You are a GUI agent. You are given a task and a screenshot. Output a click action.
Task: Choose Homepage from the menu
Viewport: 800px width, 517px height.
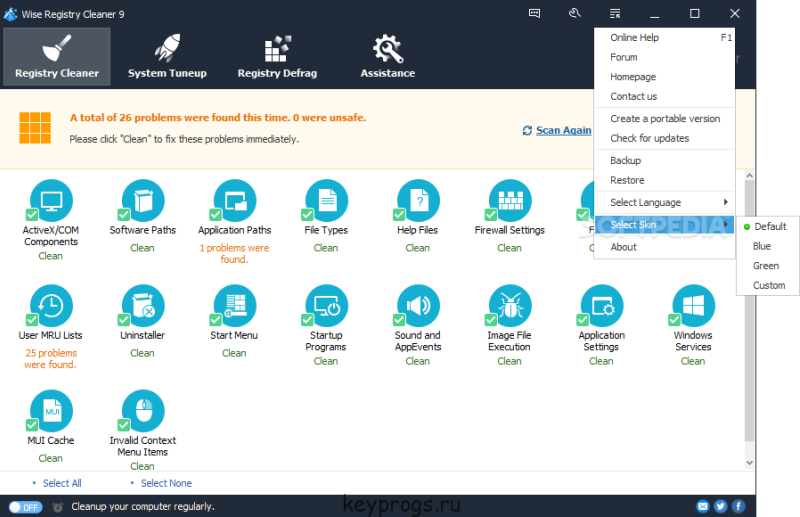[x=664, y=77]
